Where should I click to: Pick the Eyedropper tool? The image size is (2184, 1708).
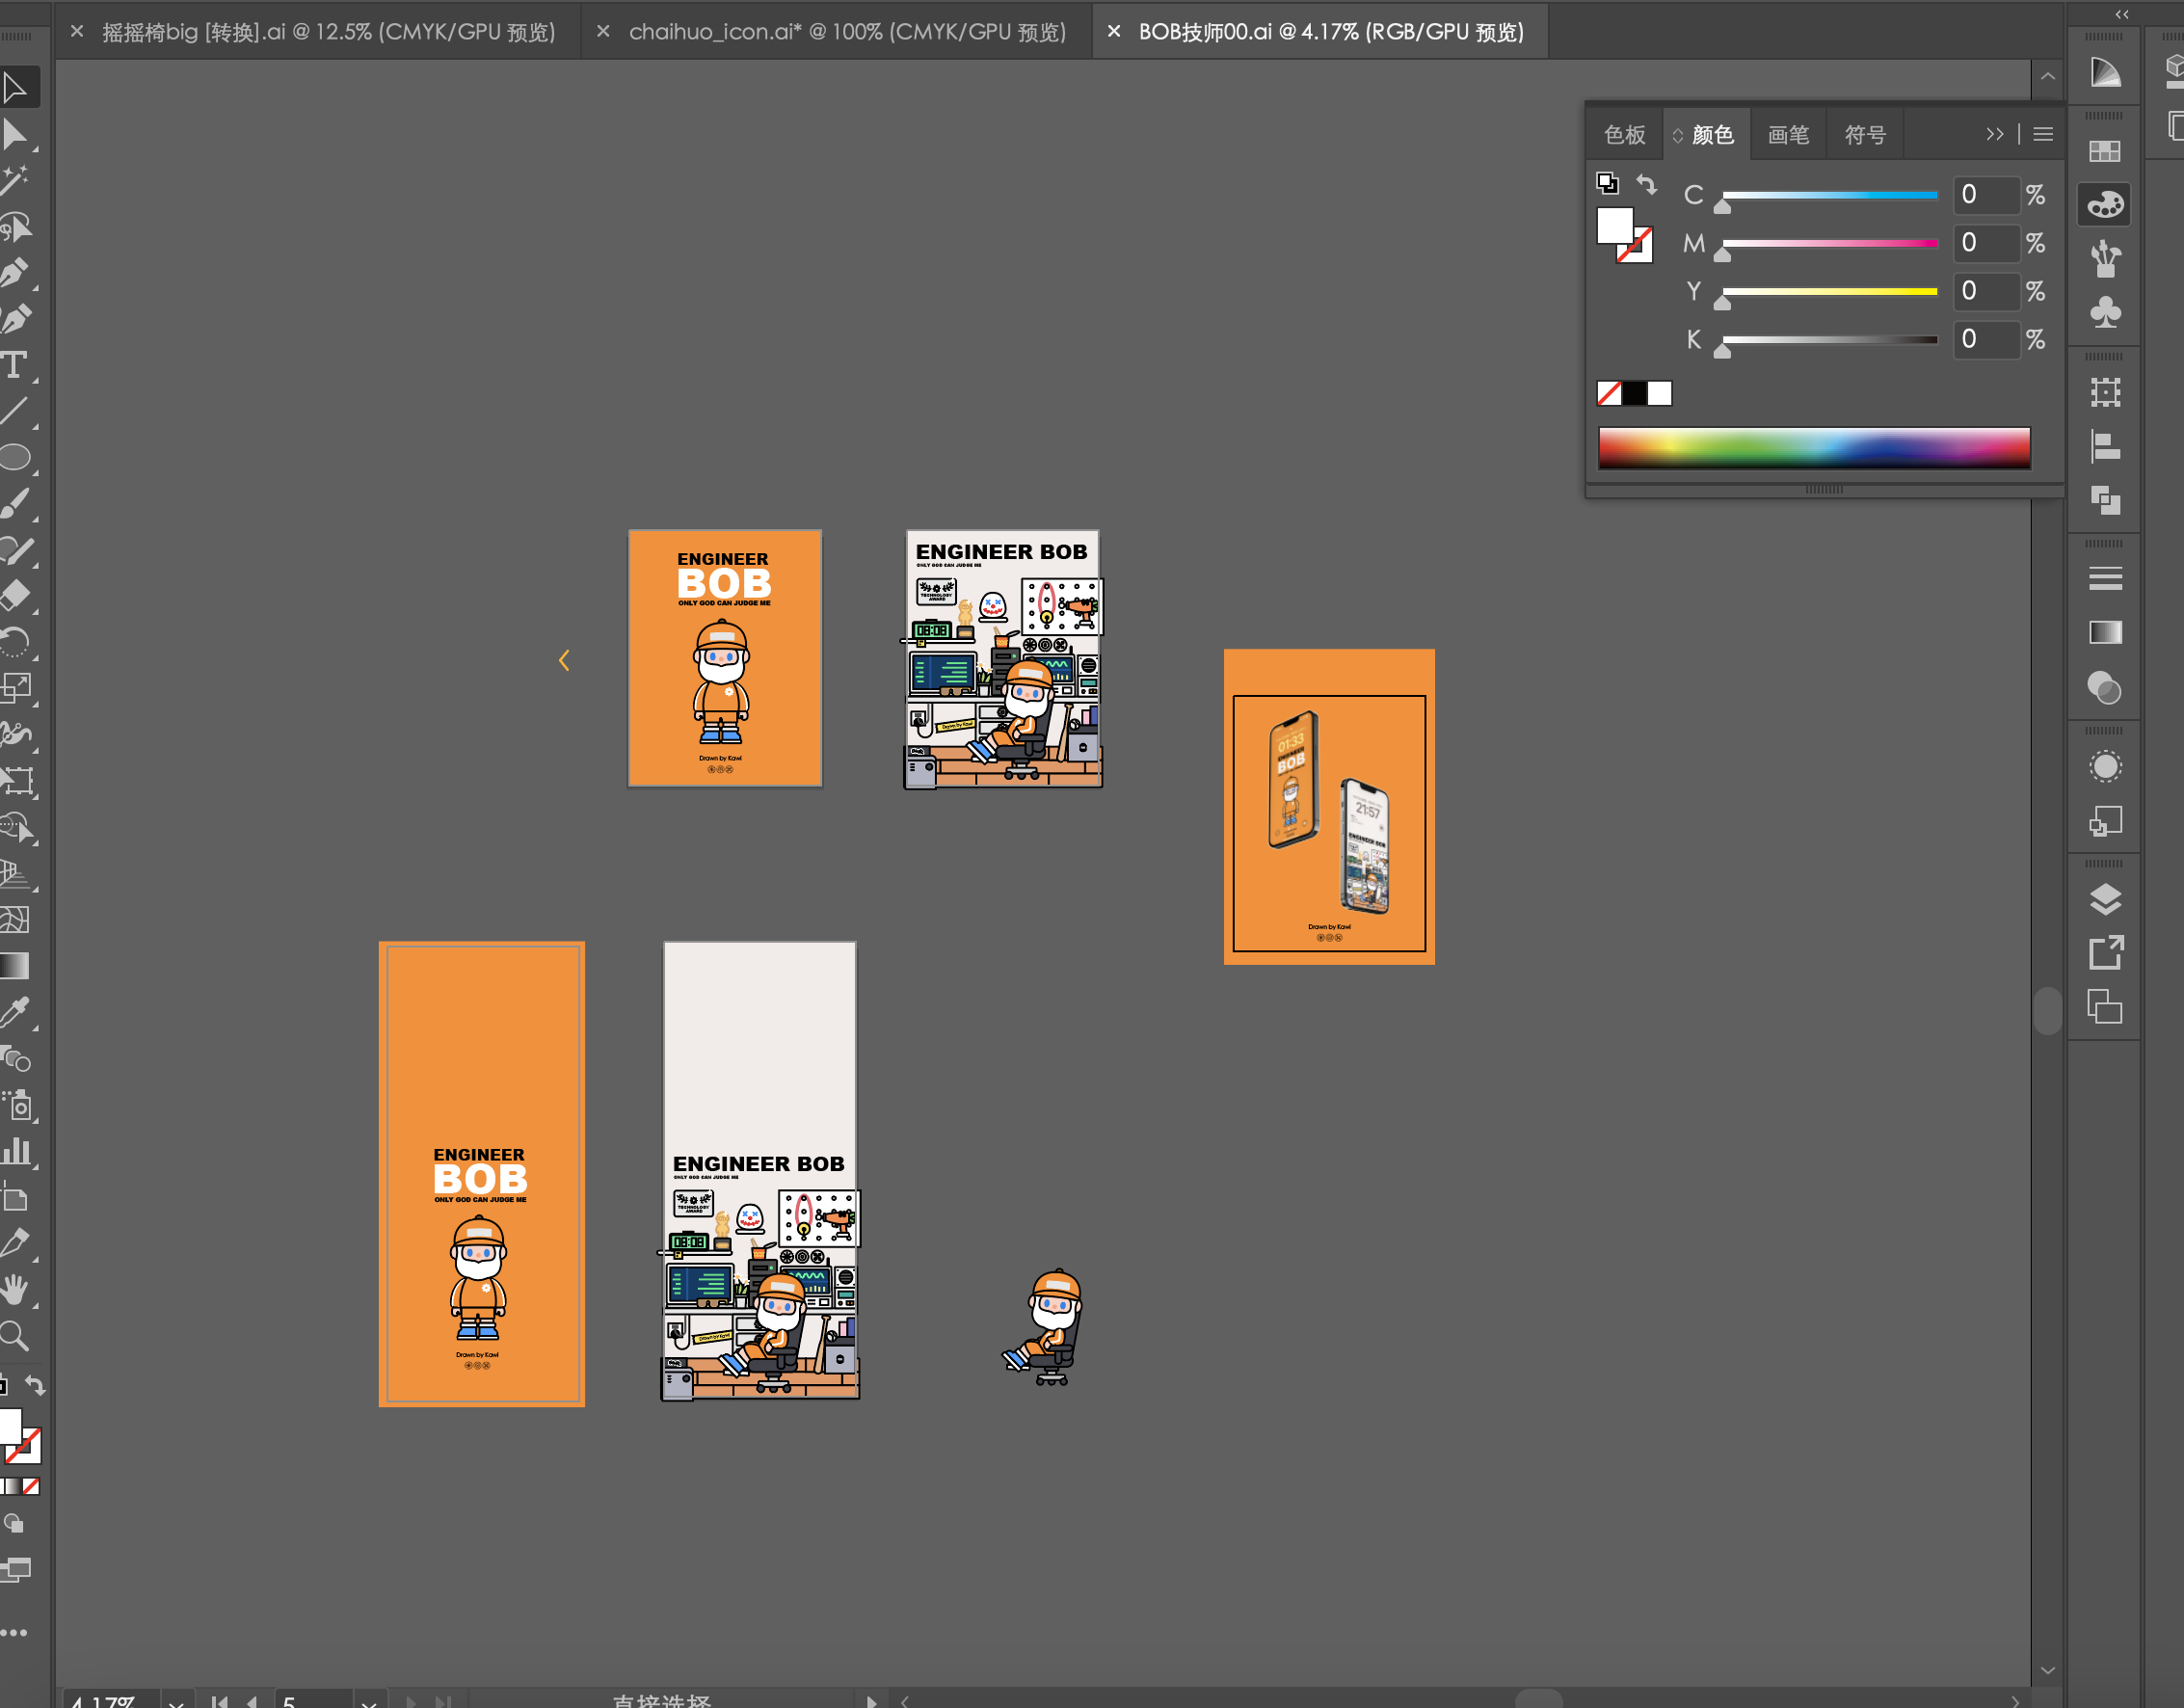[x=15, y=1012]
